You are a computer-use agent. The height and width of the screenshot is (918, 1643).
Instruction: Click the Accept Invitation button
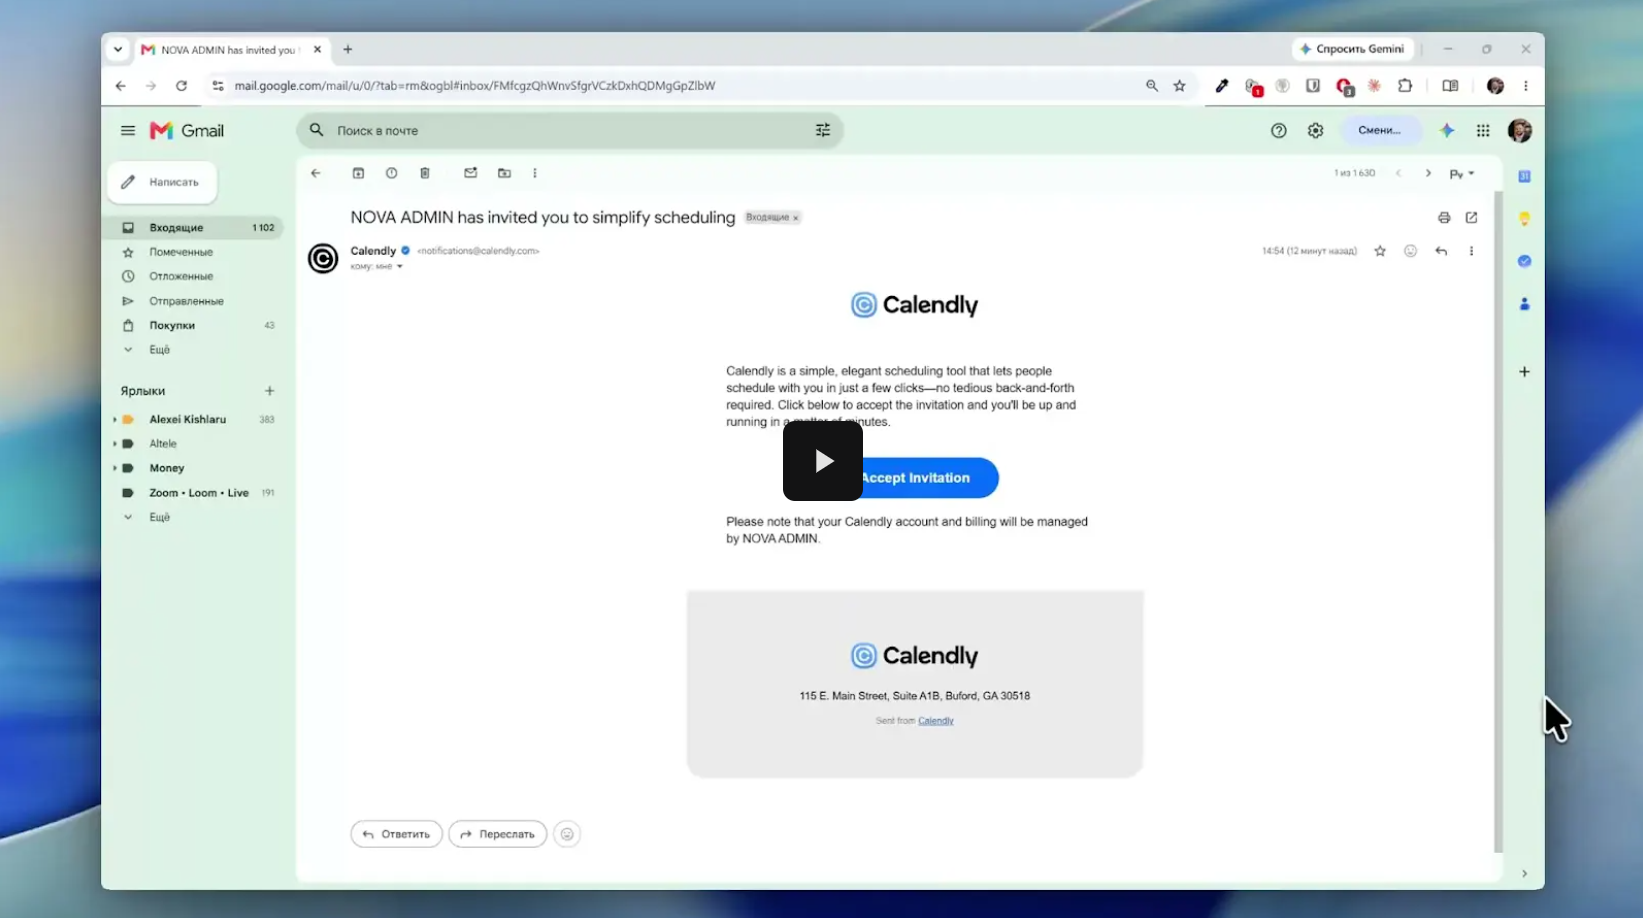[x=915, y=478]
